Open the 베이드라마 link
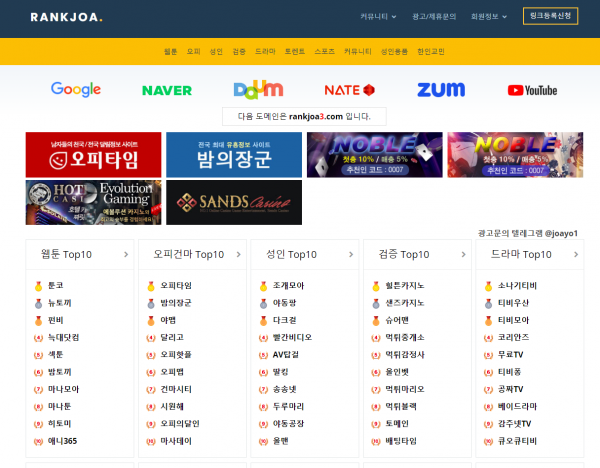 tap(517, 406)
